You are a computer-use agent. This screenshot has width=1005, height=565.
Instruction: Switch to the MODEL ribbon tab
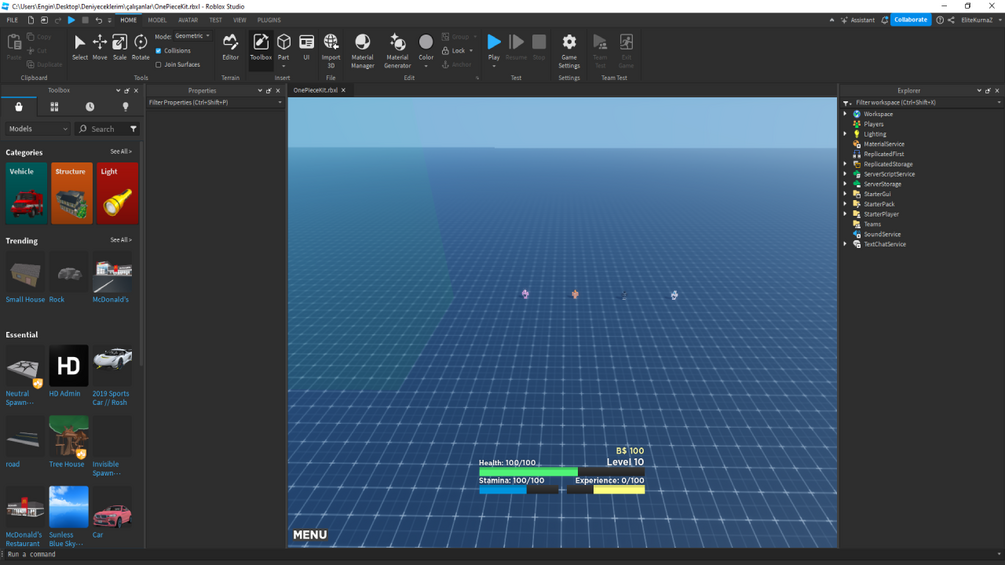pos(157,20)
